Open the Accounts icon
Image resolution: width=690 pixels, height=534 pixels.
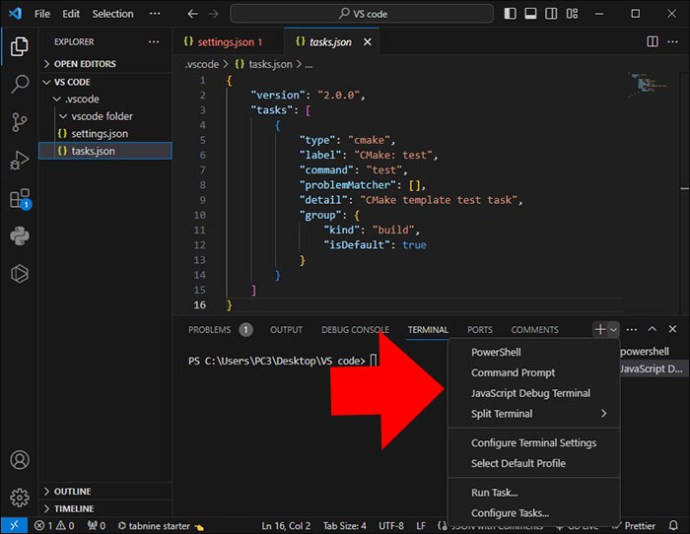click(x=20, y=460)
